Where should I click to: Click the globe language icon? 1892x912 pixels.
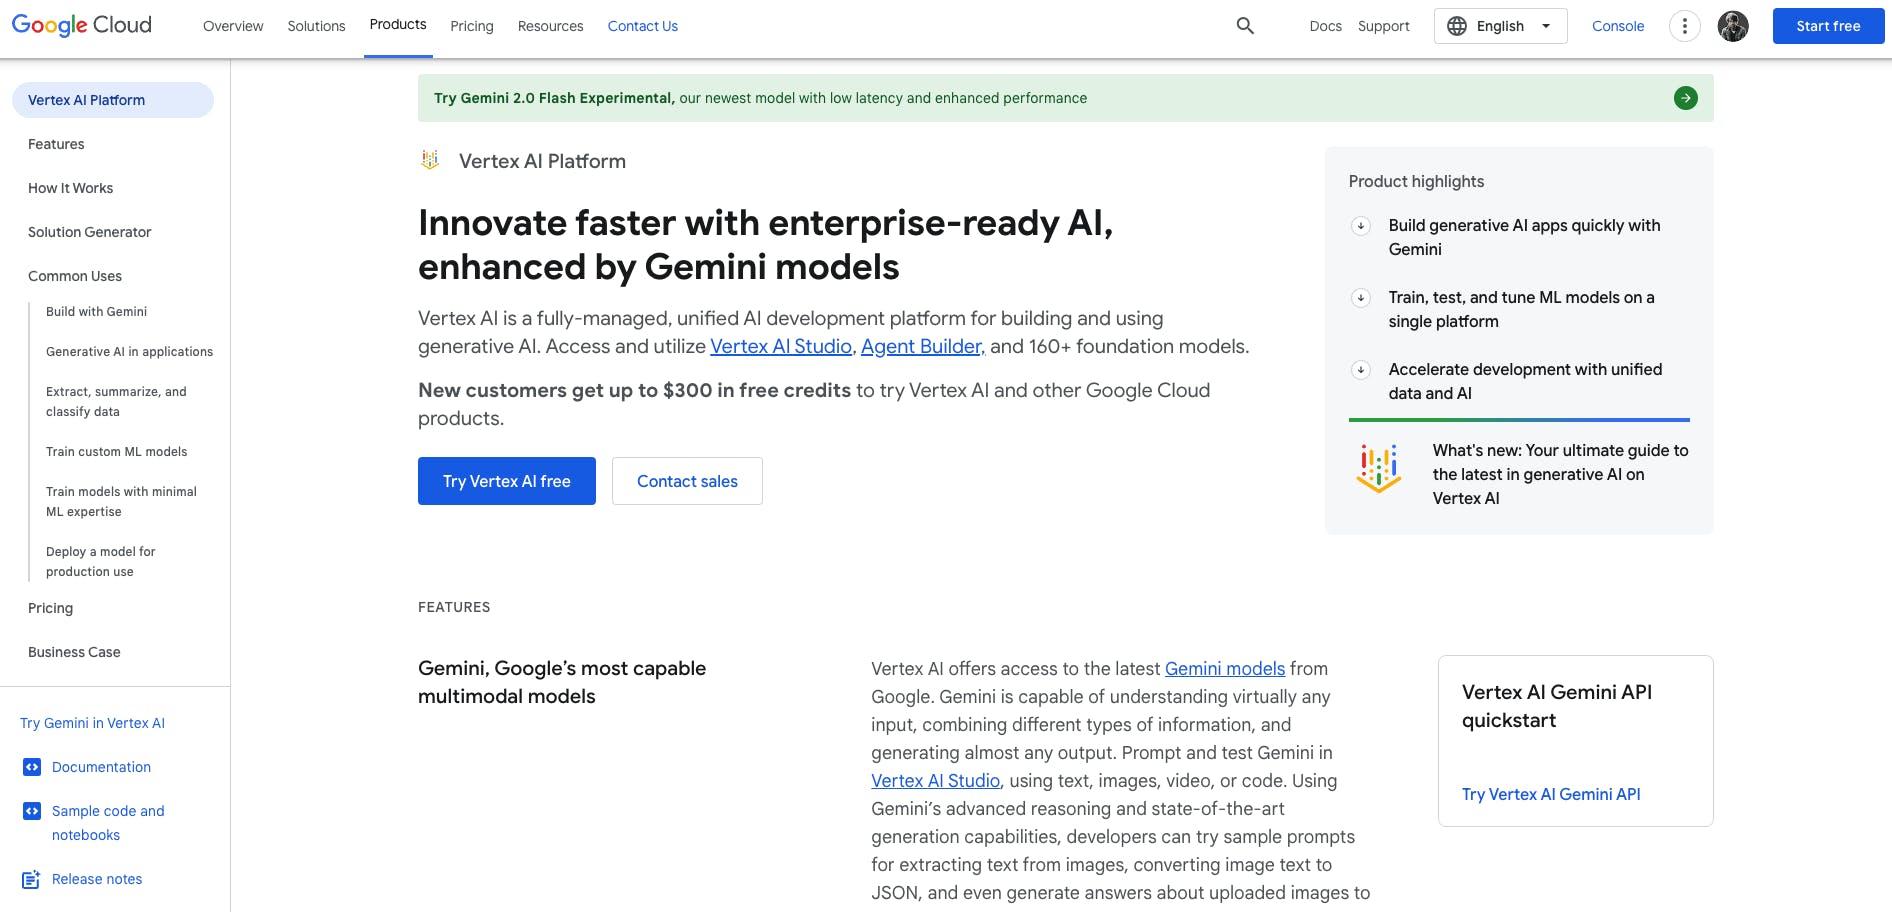point(1457,26)
